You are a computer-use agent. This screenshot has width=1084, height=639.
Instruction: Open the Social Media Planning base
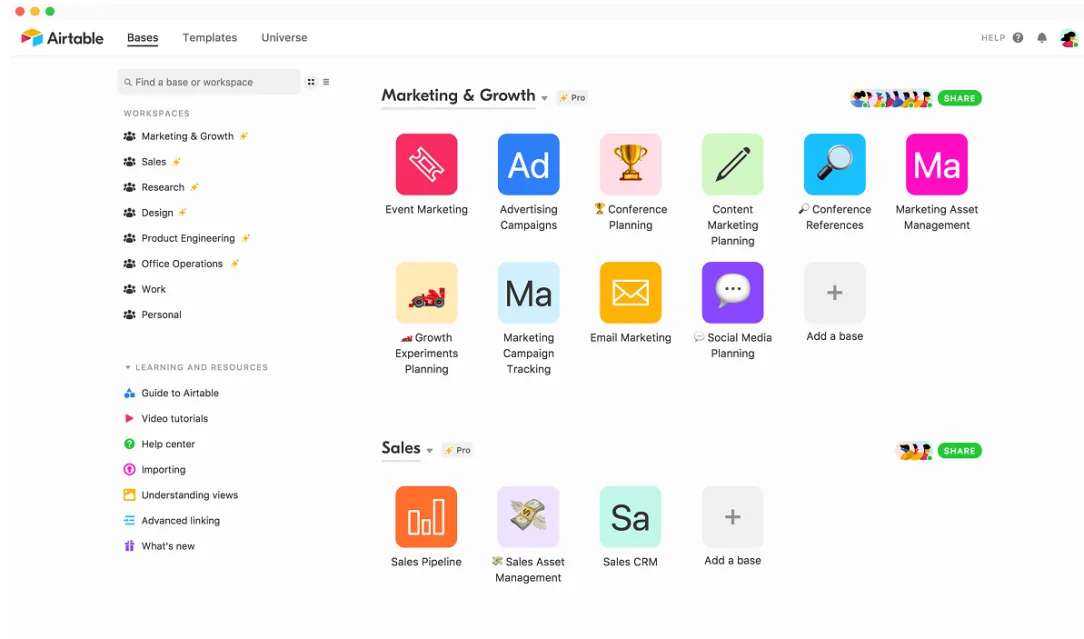732,292
